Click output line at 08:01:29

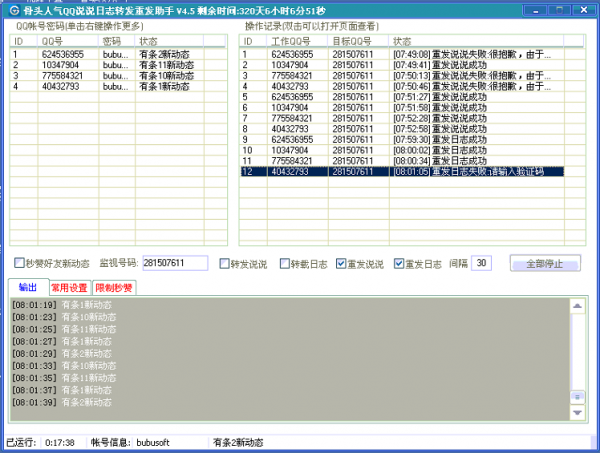(x=62, y=354)
